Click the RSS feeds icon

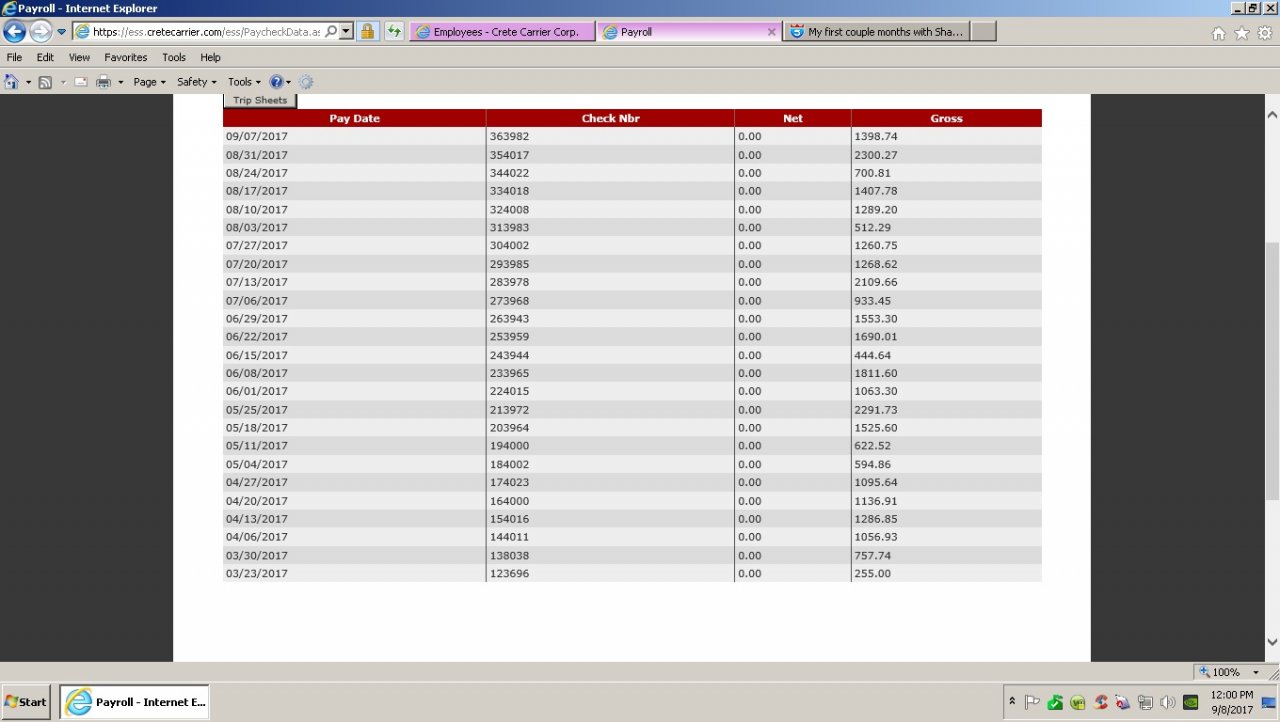click(x=45, y=82)
